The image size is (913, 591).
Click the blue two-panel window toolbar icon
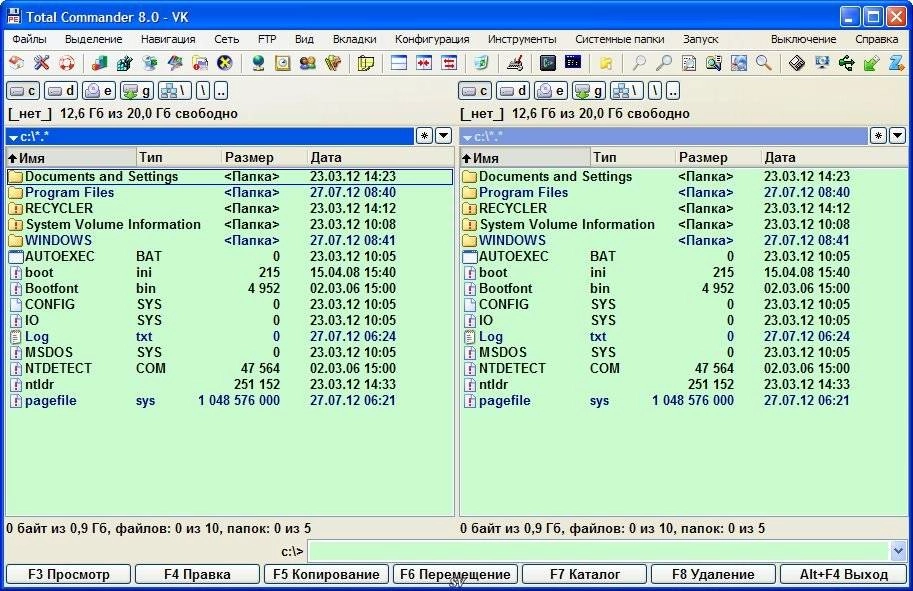tap(399, 62)
